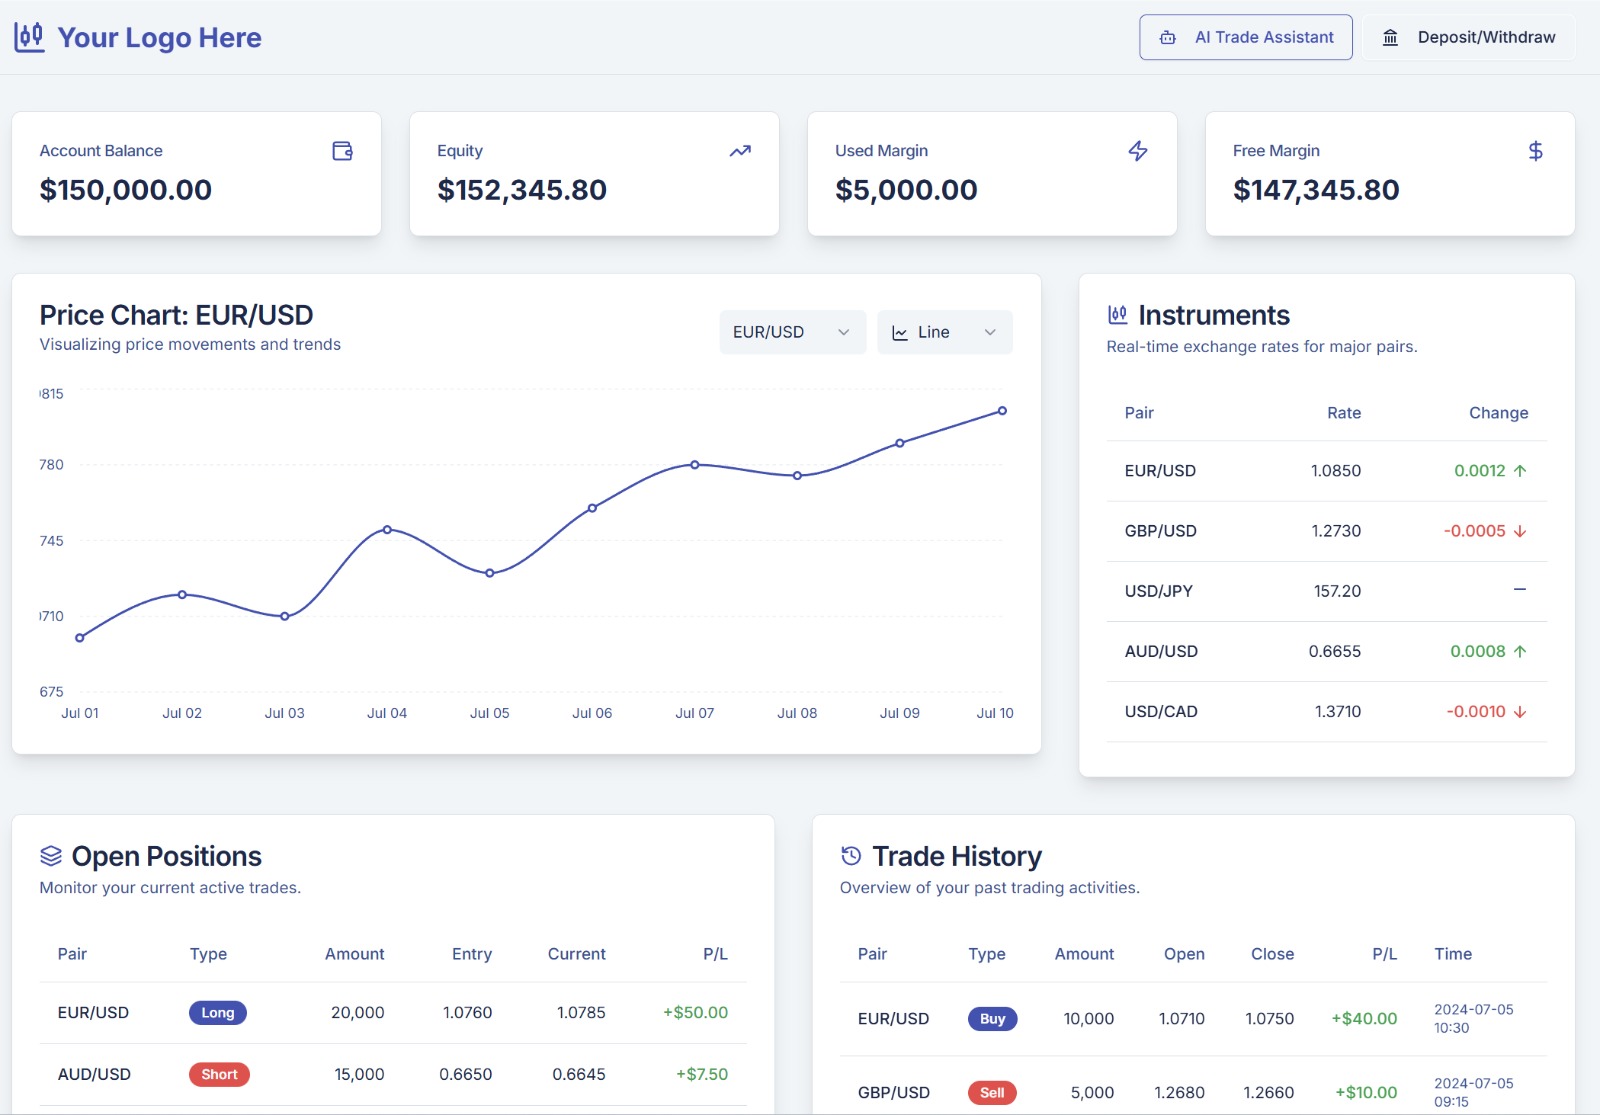Click the +$10.00 profit for GBP/USD trade
The height and width of the screenshot is (1115, 1600).
1366,1093
